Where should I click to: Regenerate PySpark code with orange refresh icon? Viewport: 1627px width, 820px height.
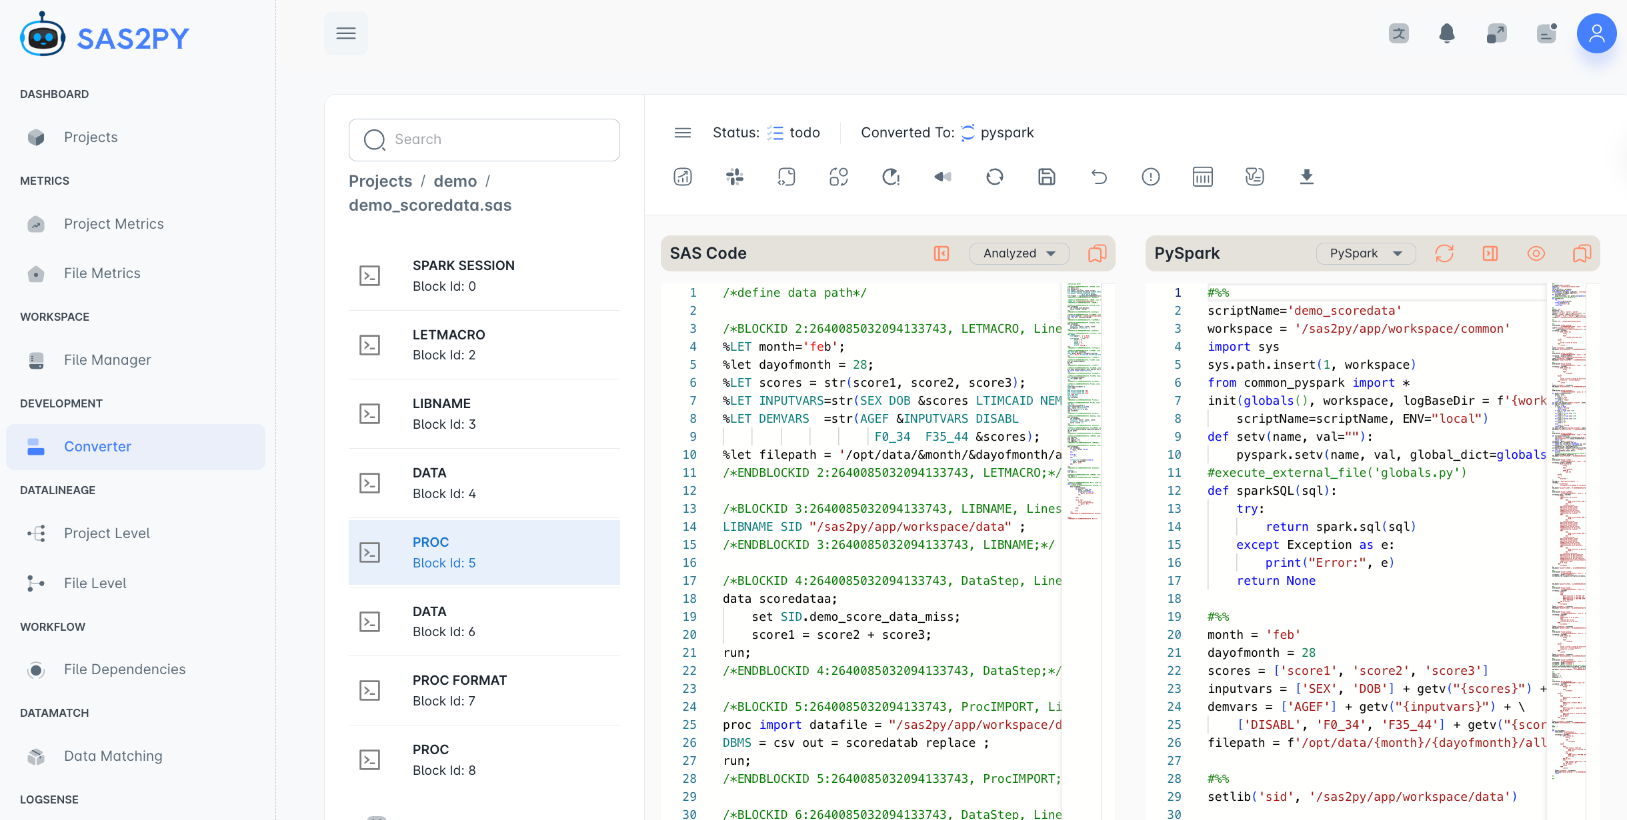click(1444, 254)
